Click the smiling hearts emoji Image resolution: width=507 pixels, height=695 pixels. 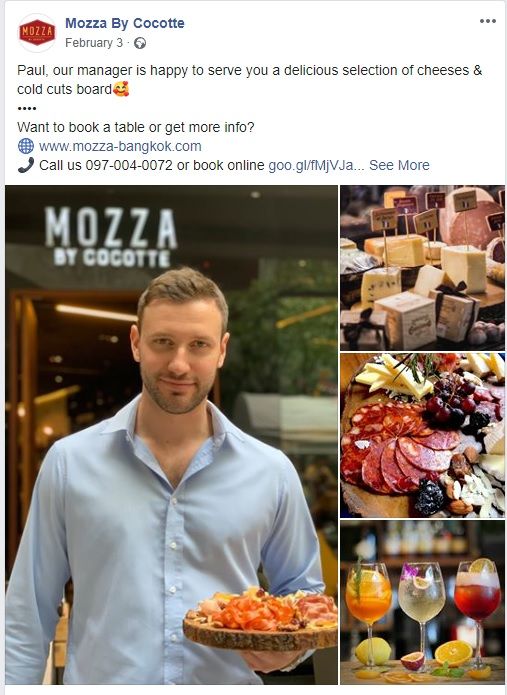121,89
